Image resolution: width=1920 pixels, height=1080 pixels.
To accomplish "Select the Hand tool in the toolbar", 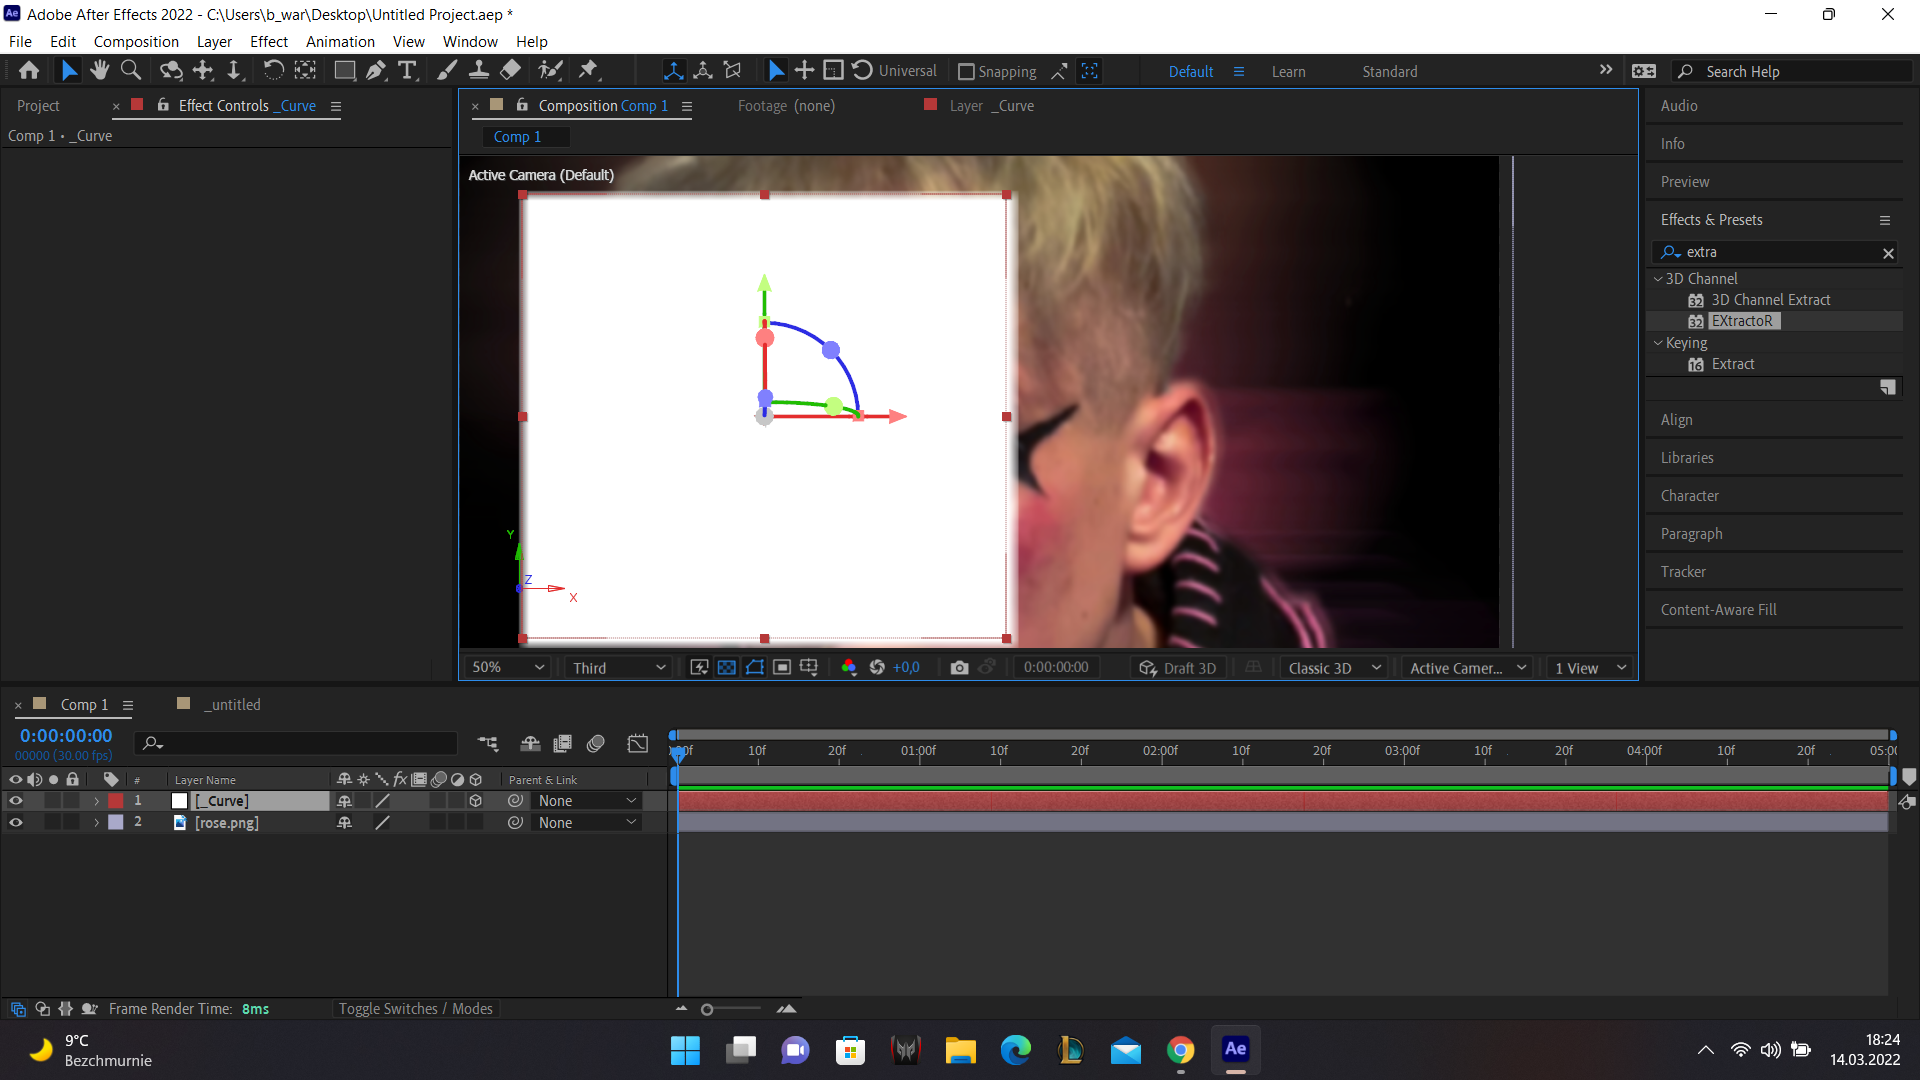I will pos(99,70).
